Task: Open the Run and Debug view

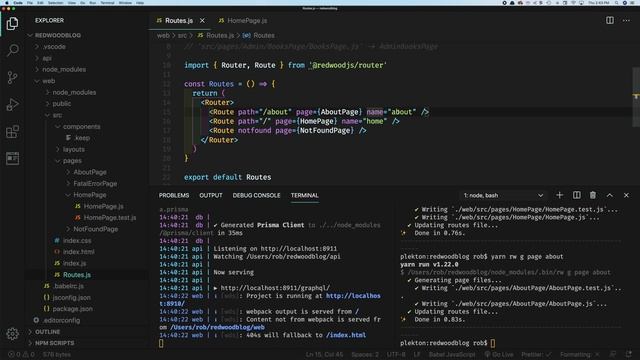Action: click(x=12, y=104)
